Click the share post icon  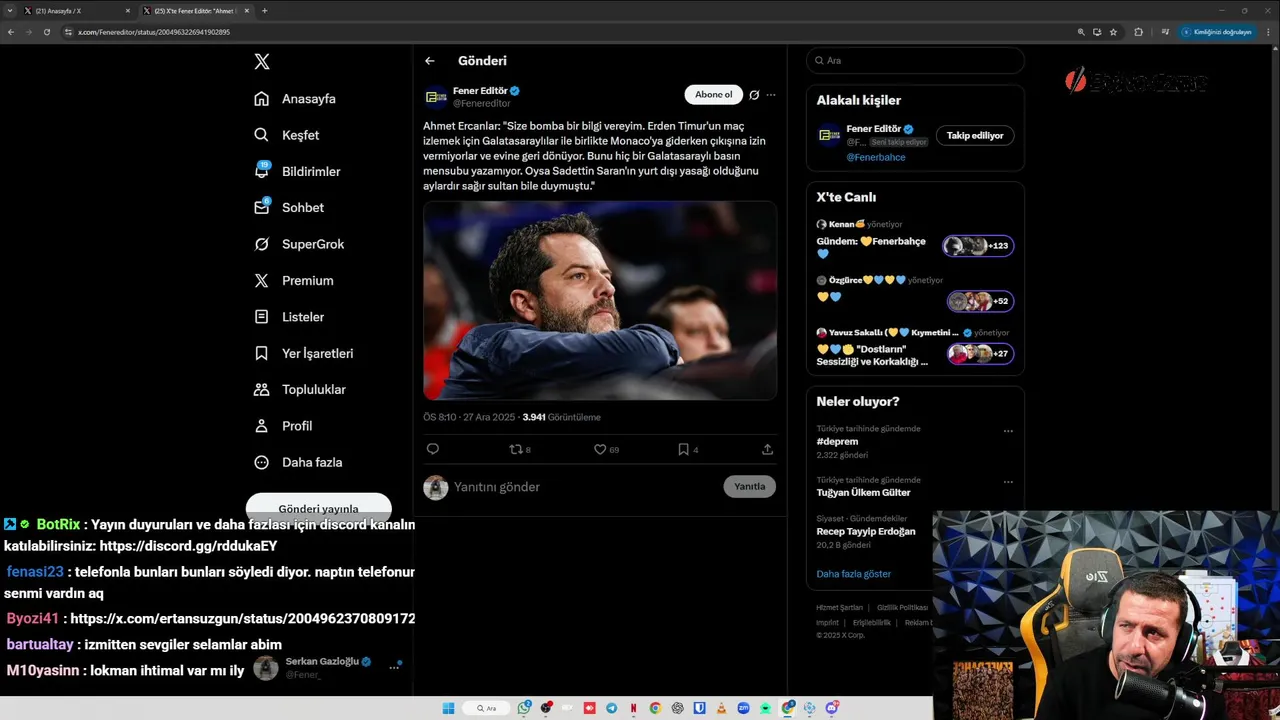767,450
